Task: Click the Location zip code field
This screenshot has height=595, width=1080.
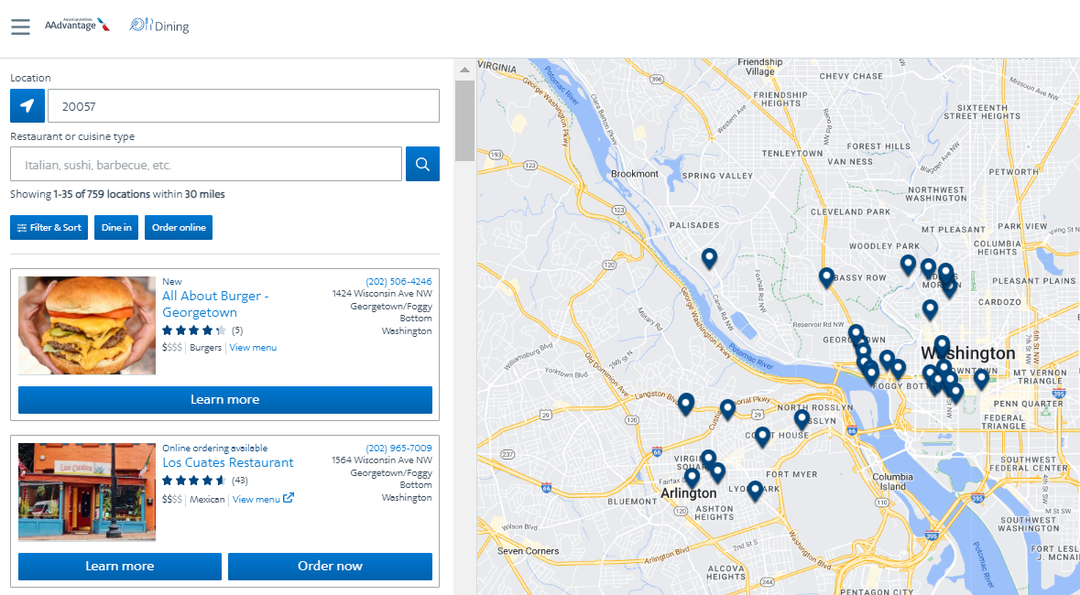Action: tap(243, 106)
